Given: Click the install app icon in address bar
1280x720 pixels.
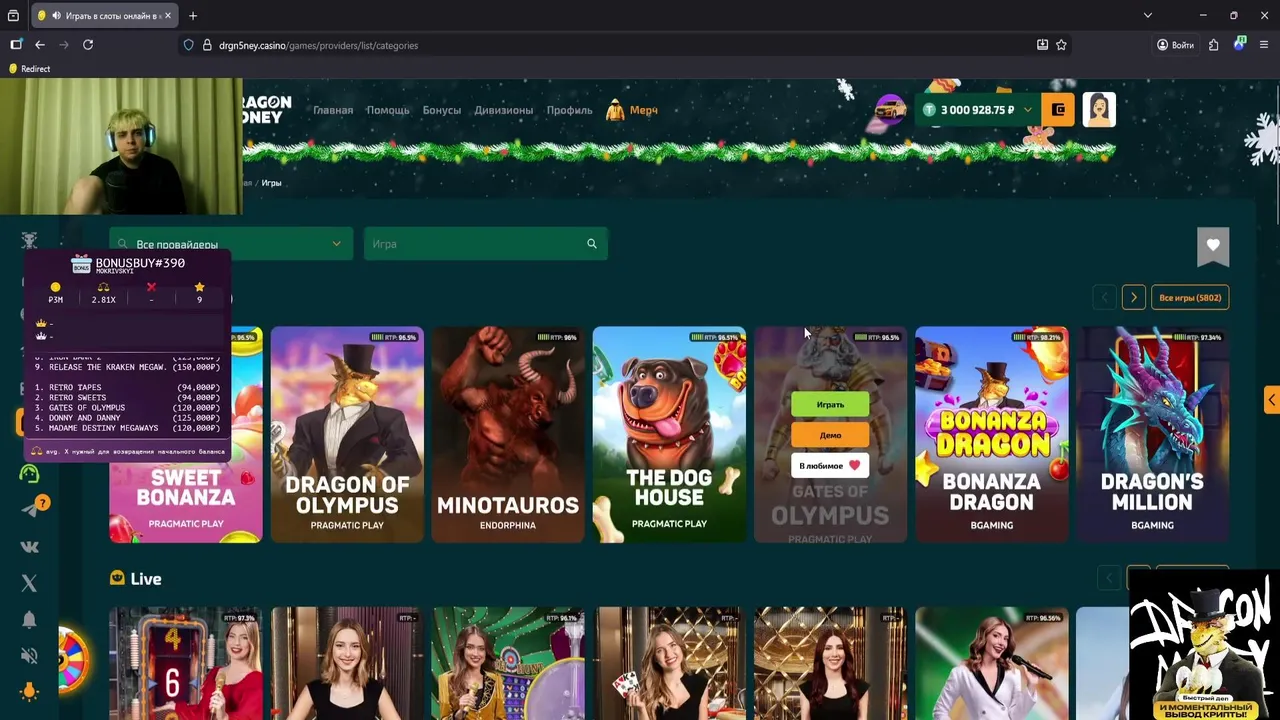Looking at the screenshot, I should pos(1042,45).
